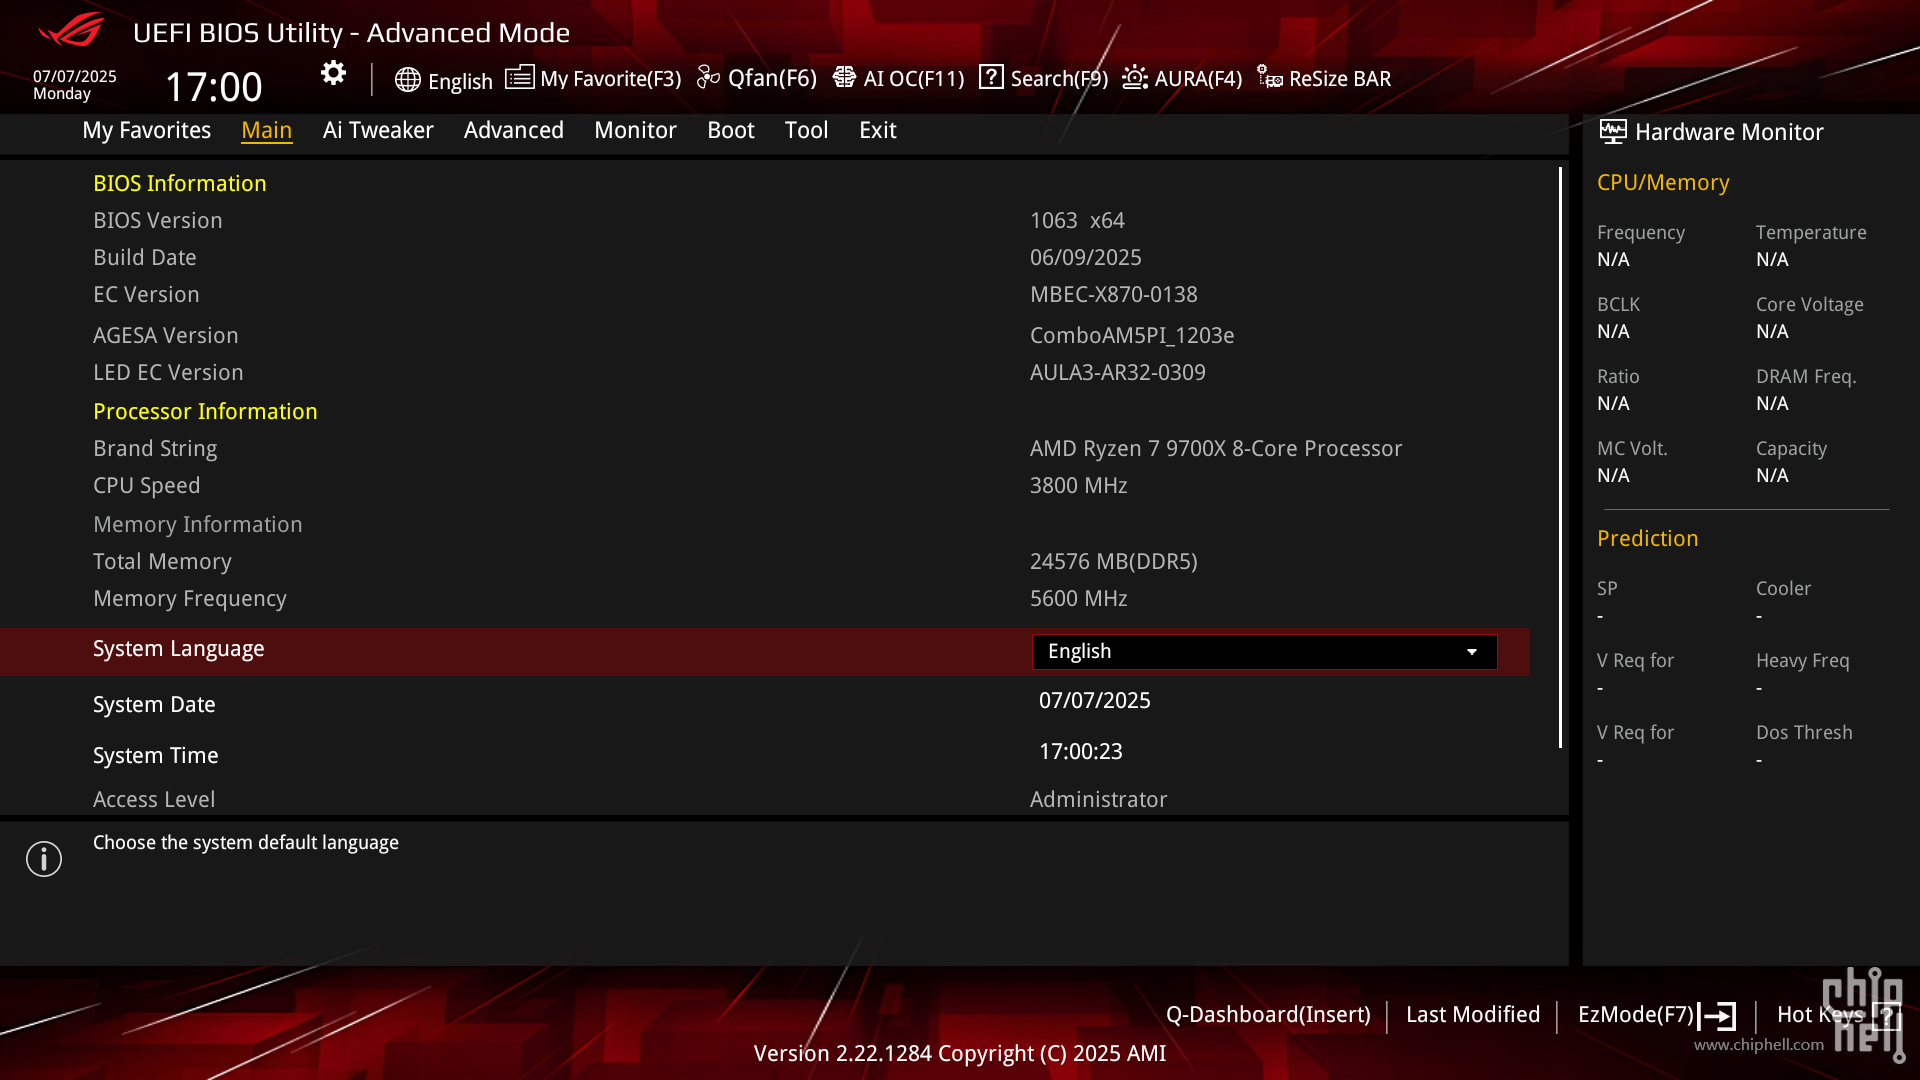This screenshot has width=1920, height=1080.
Task: Click EC Version value MBEC-X870-0138
Action: (x=1113, y=294)
